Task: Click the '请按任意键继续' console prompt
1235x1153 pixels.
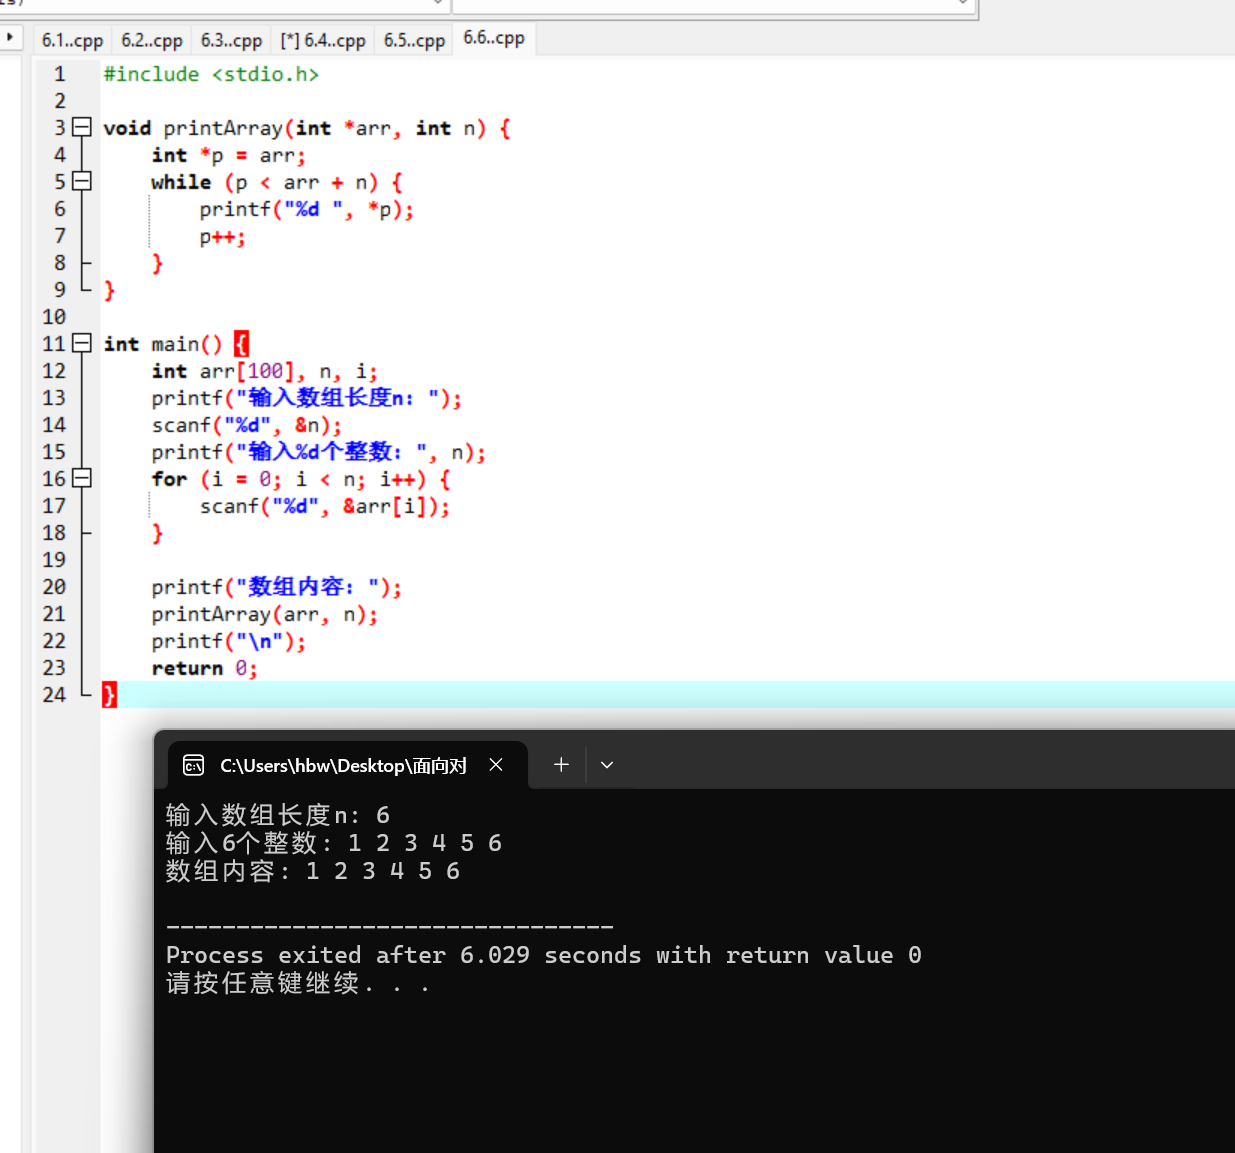Action: 298,984
